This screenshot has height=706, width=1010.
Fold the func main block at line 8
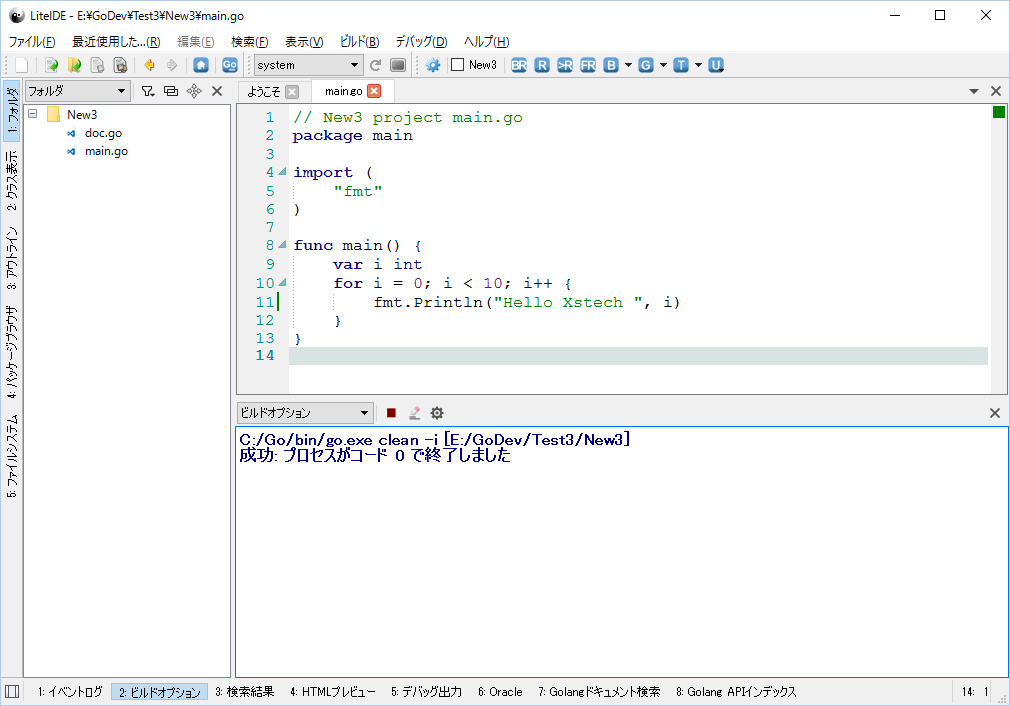click(x=282, y=245)
